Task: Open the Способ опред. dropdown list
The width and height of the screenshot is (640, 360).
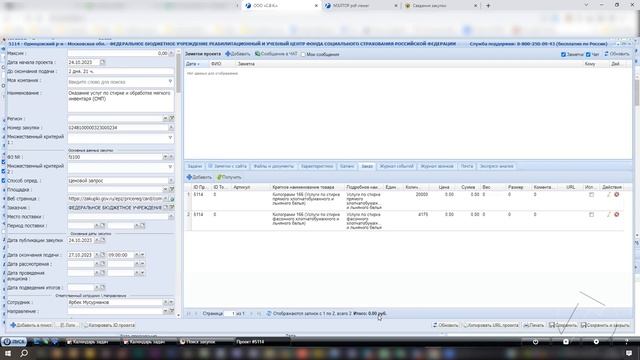Action: 171,180
